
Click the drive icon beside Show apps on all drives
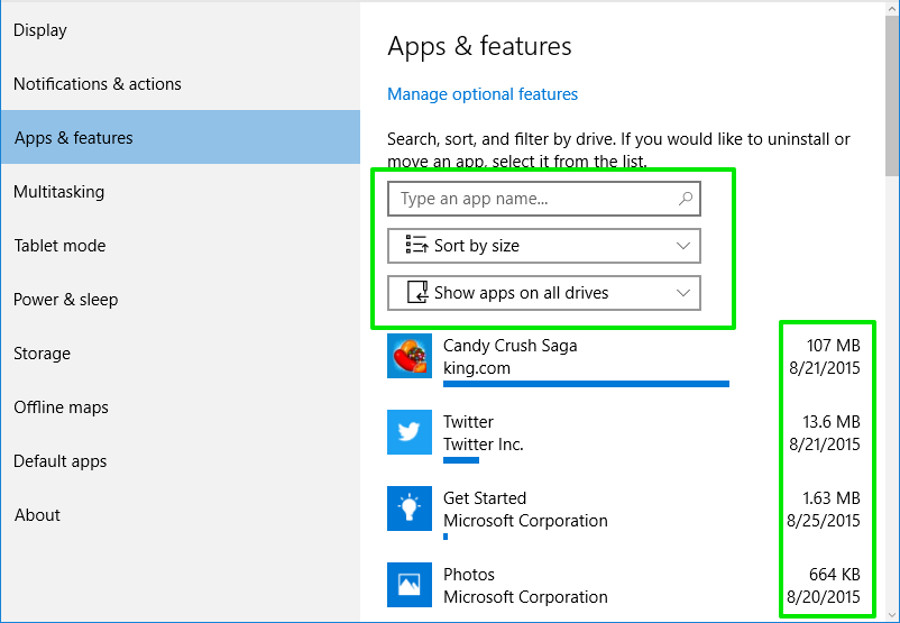417,292
